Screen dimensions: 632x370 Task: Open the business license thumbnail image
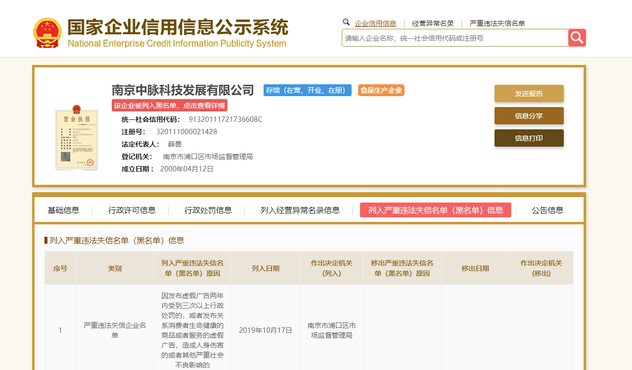pyautogui.click(x=77, y=137)
